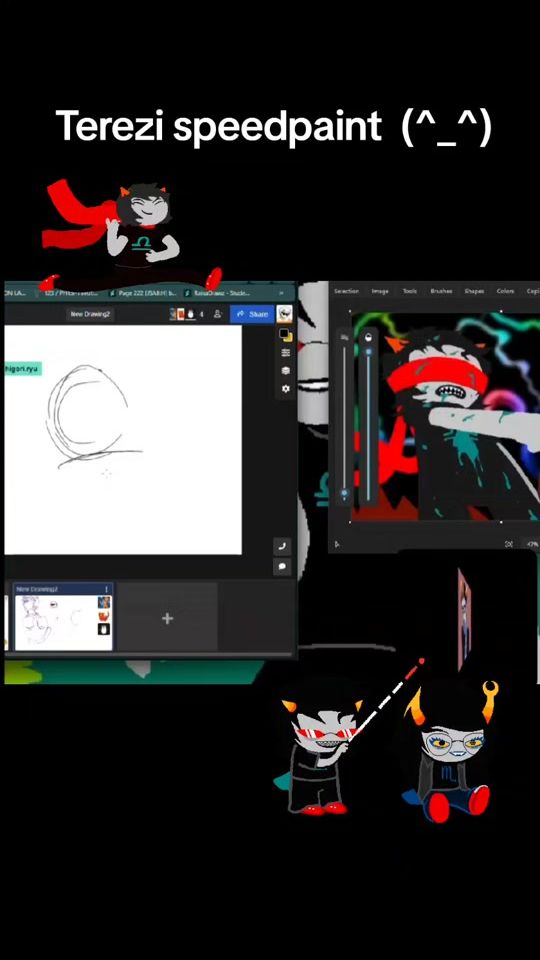Switch to the RaisaDrawz browser tab
This screenshot has height=960, width=540.
pyautogui.click(x=219, y=294)
